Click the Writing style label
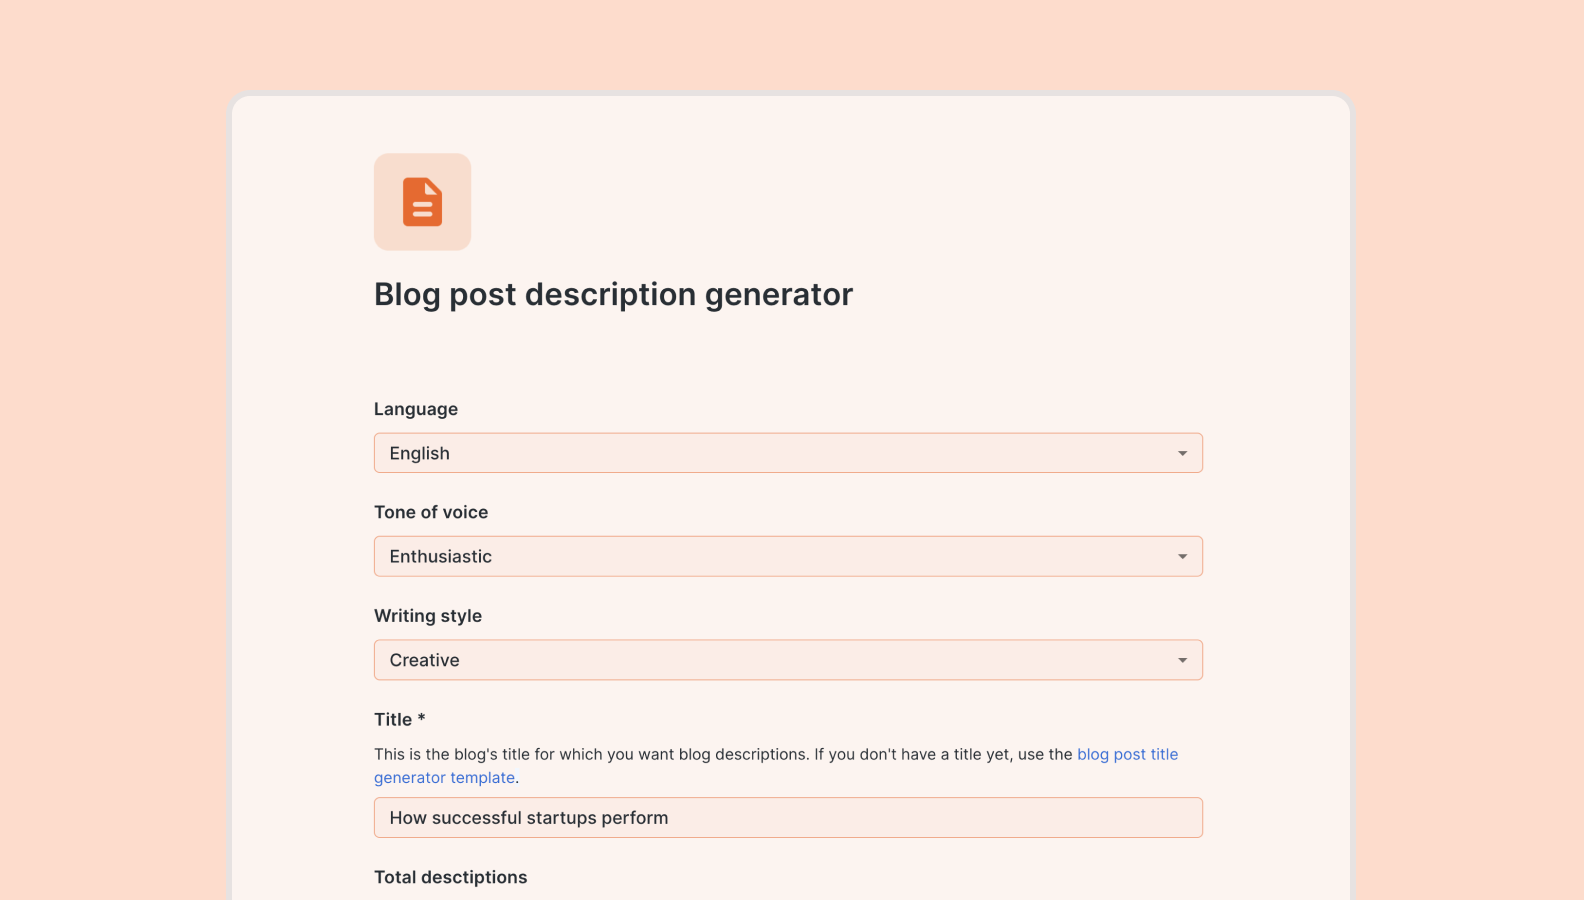Screen dimensions: 1584x900 (428, 616)
